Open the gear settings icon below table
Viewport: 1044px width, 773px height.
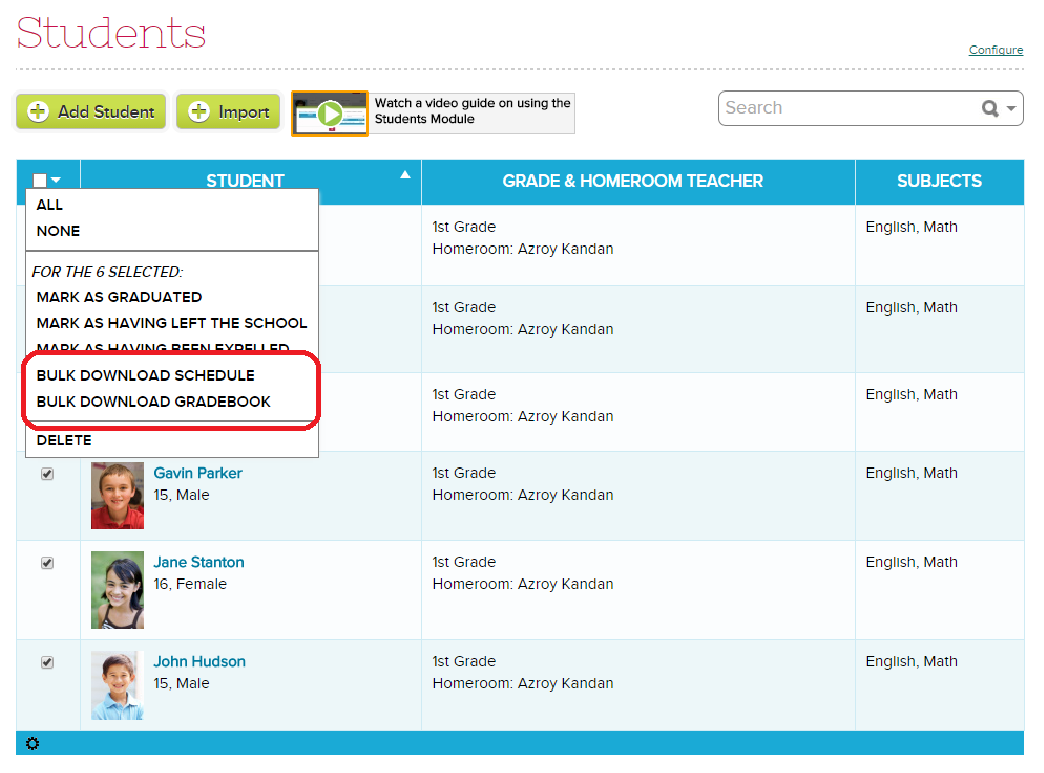coord(32,744)
